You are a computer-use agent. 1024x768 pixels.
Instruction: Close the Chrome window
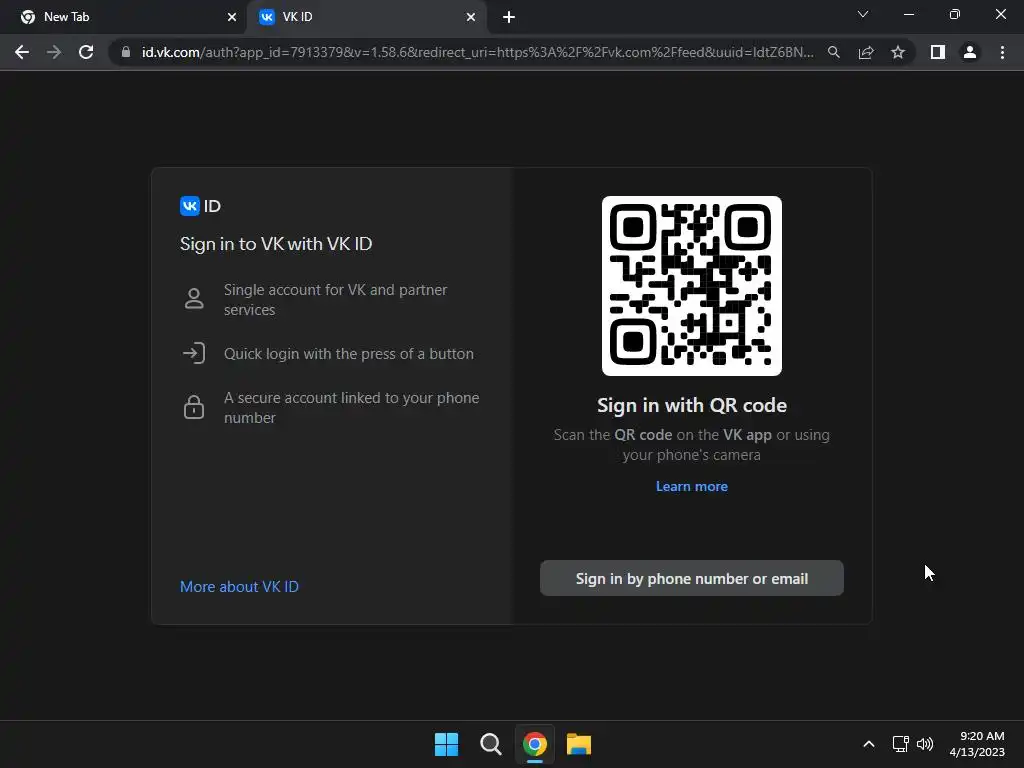(1000, 14)
